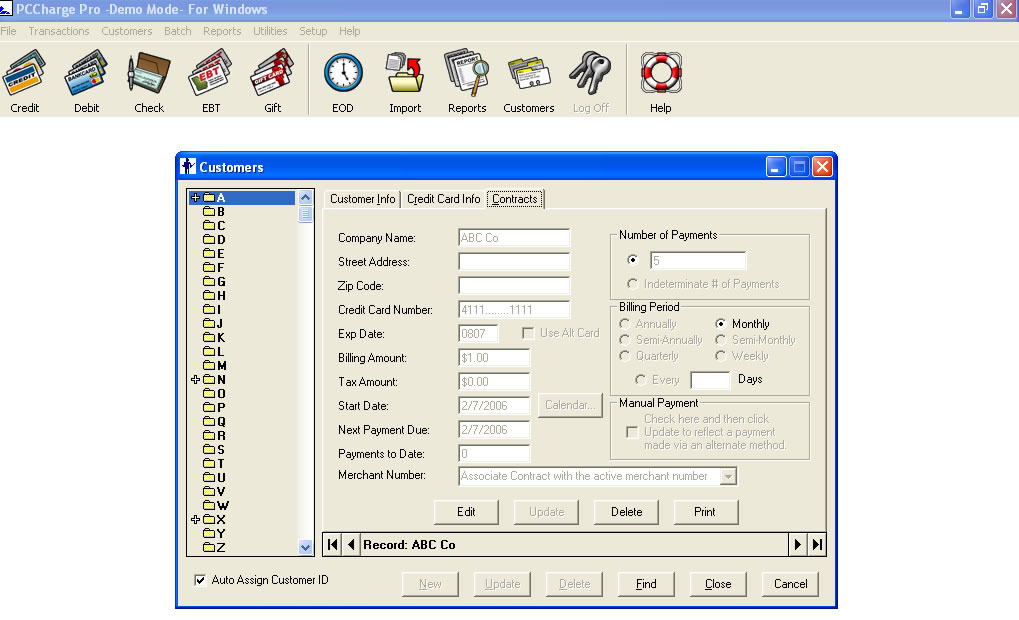Open Merchant Number dropdown
Screen dimensions: 1019x620
[x=729, y=476]
